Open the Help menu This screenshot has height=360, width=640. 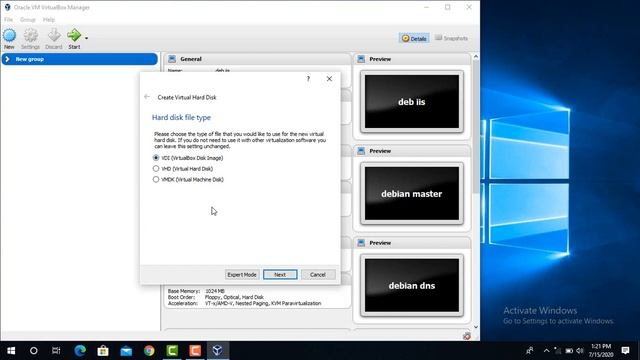click(49, 20)
